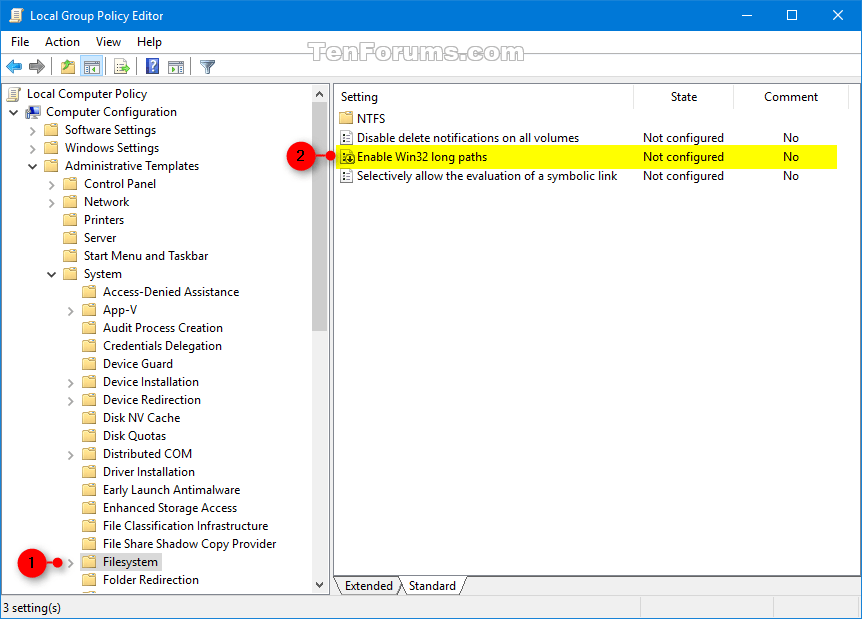
Task: Click the Back navigation arrow in toolbar
Action: tap(14, 66)
